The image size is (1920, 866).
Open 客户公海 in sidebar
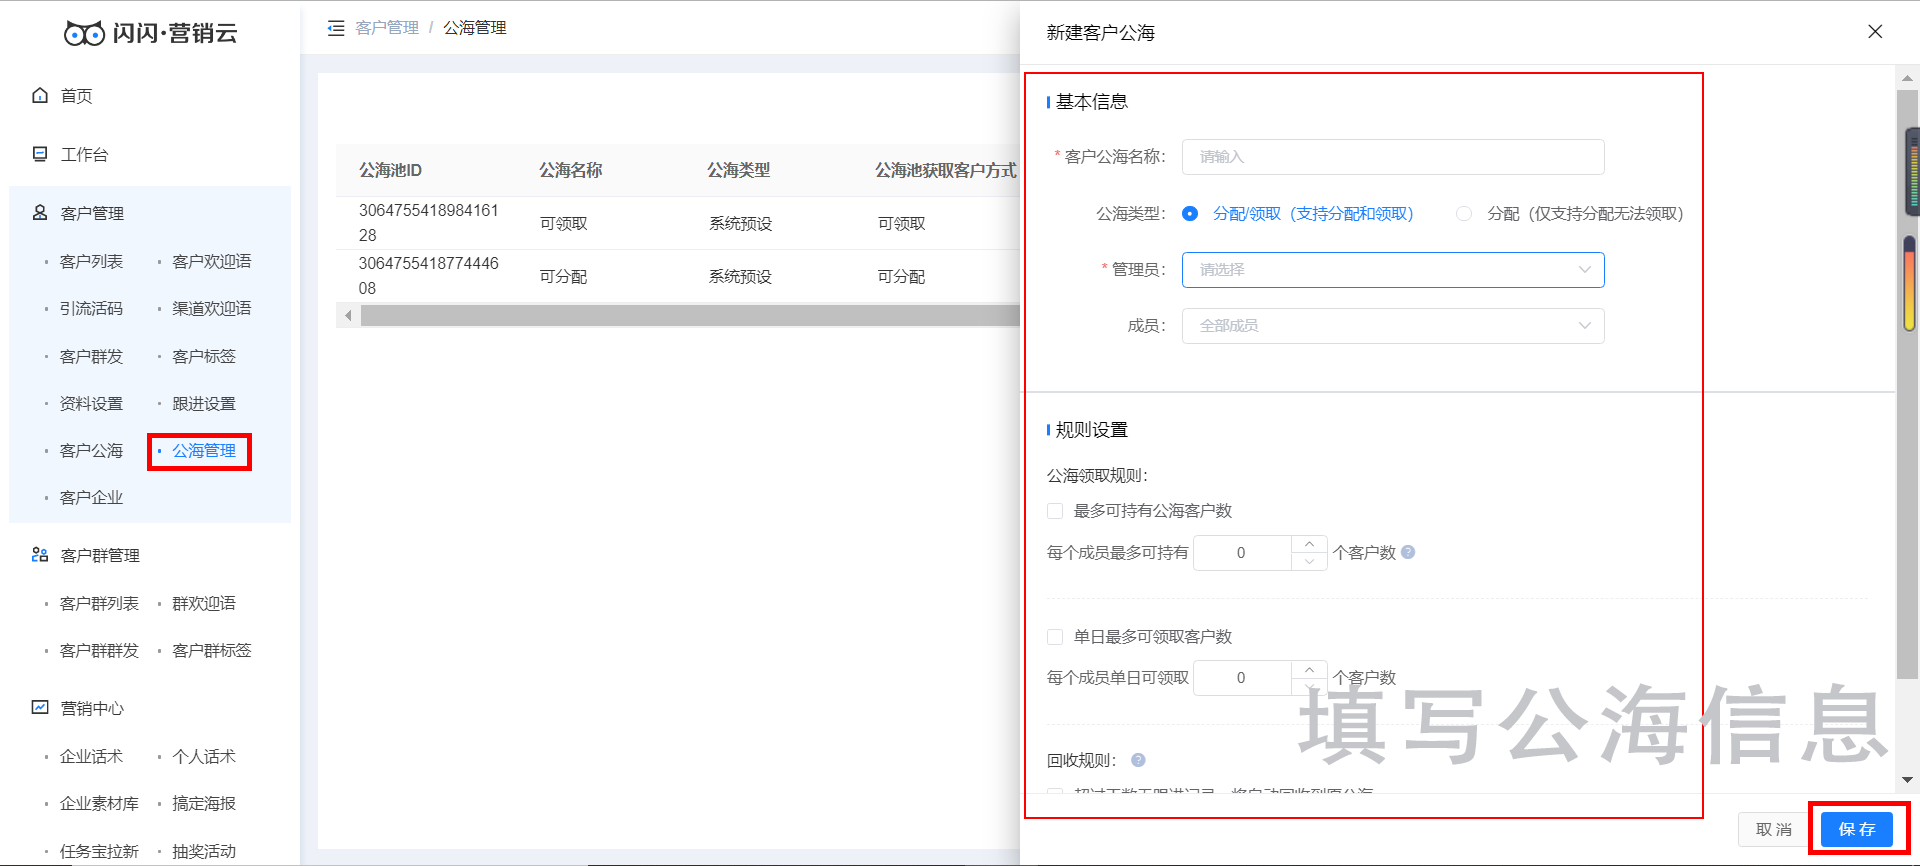(x=91, y=450)
